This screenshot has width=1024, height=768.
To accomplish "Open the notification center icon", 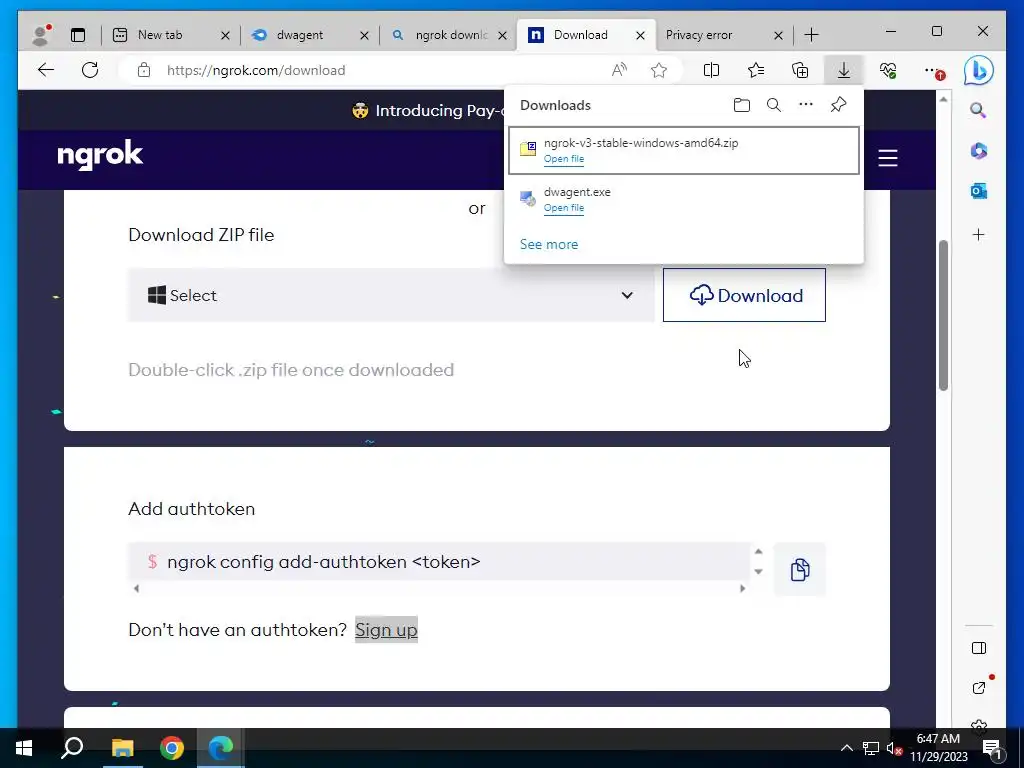I will click(992, 748).
